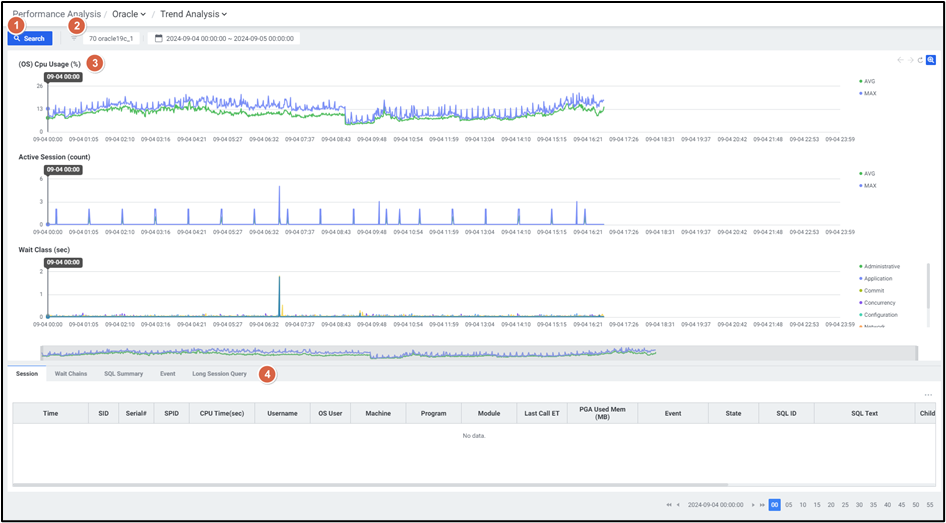
Task: Click the chart back arrow icon
Action: coord(900,61)
